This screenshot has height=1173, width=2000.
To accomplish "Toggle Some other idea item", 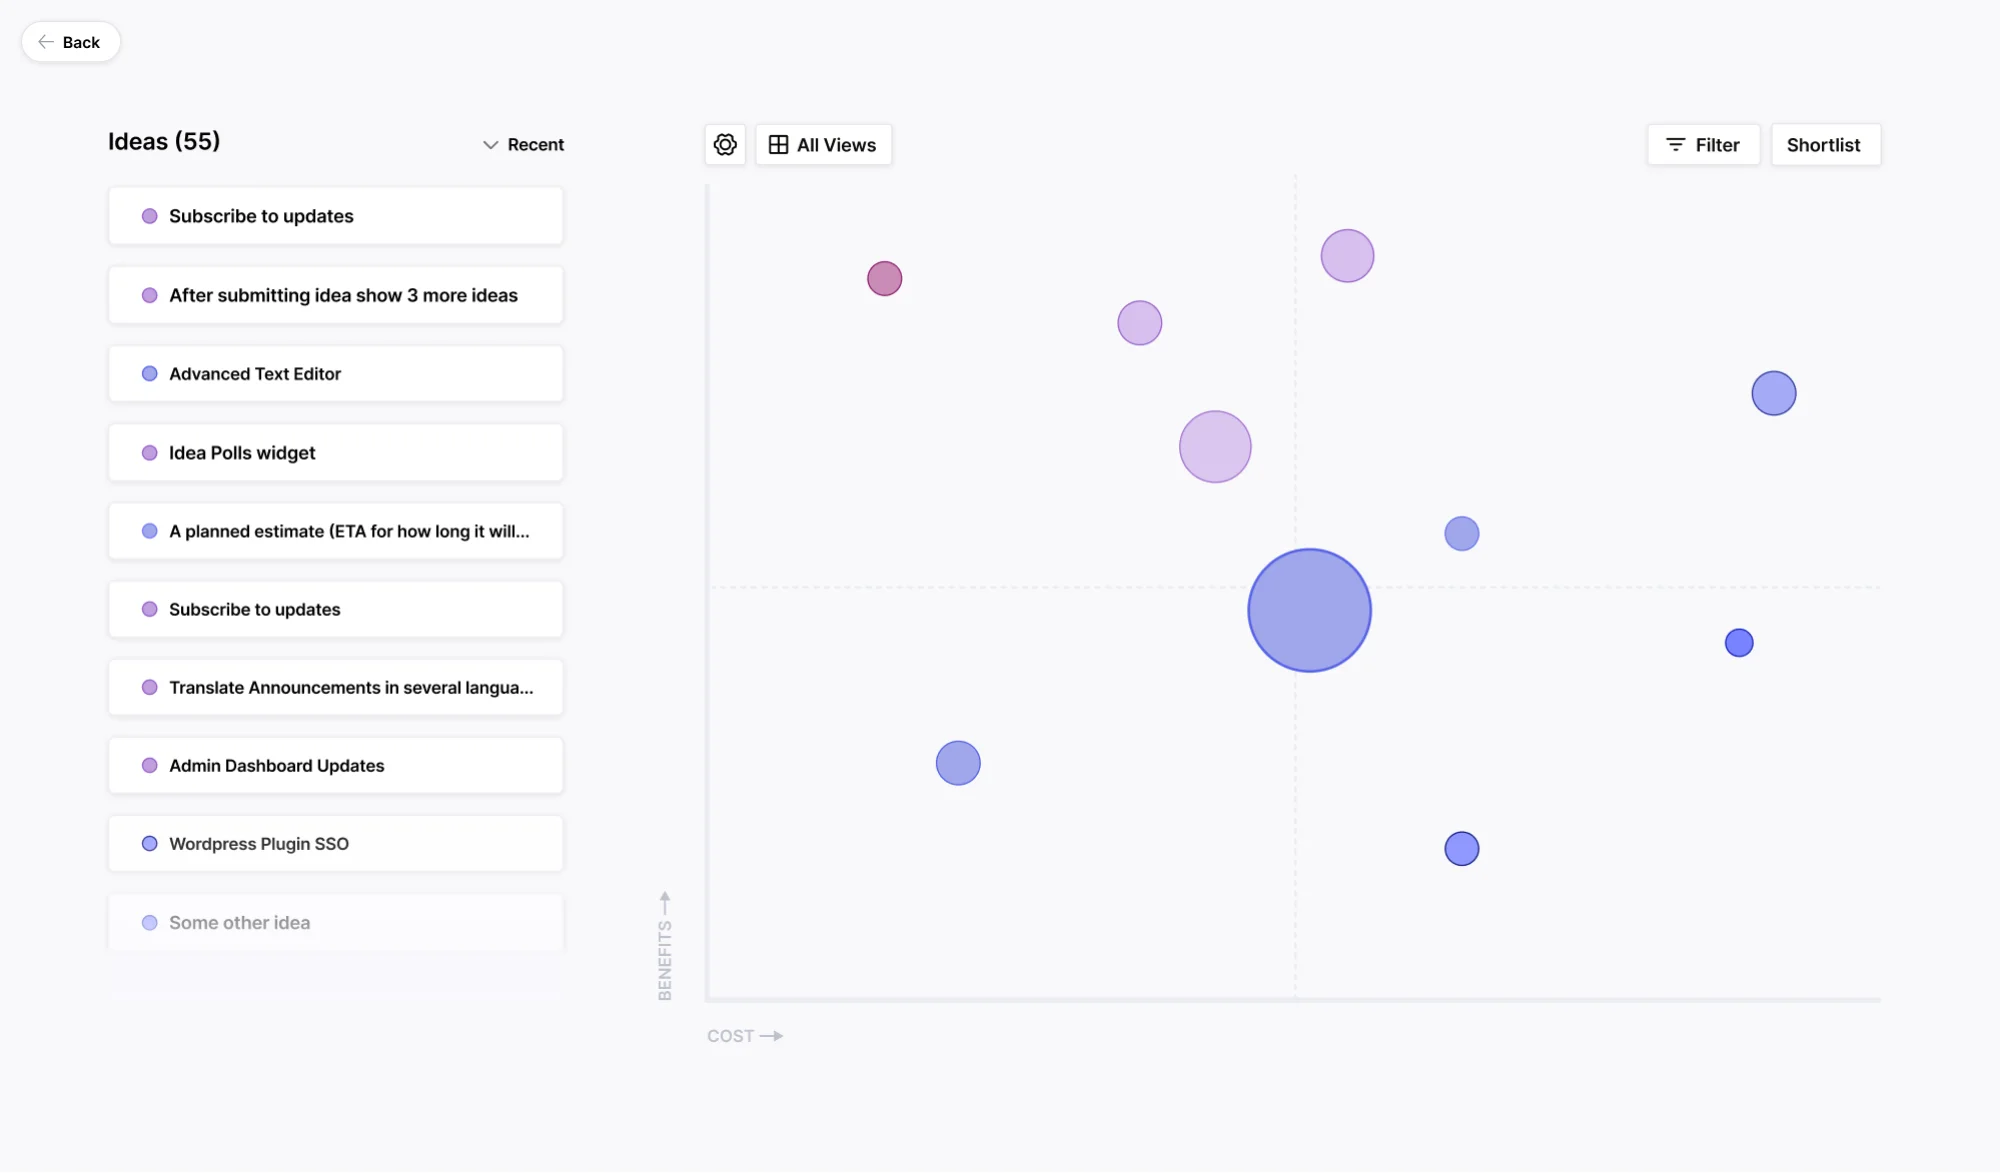I will 149,922.
